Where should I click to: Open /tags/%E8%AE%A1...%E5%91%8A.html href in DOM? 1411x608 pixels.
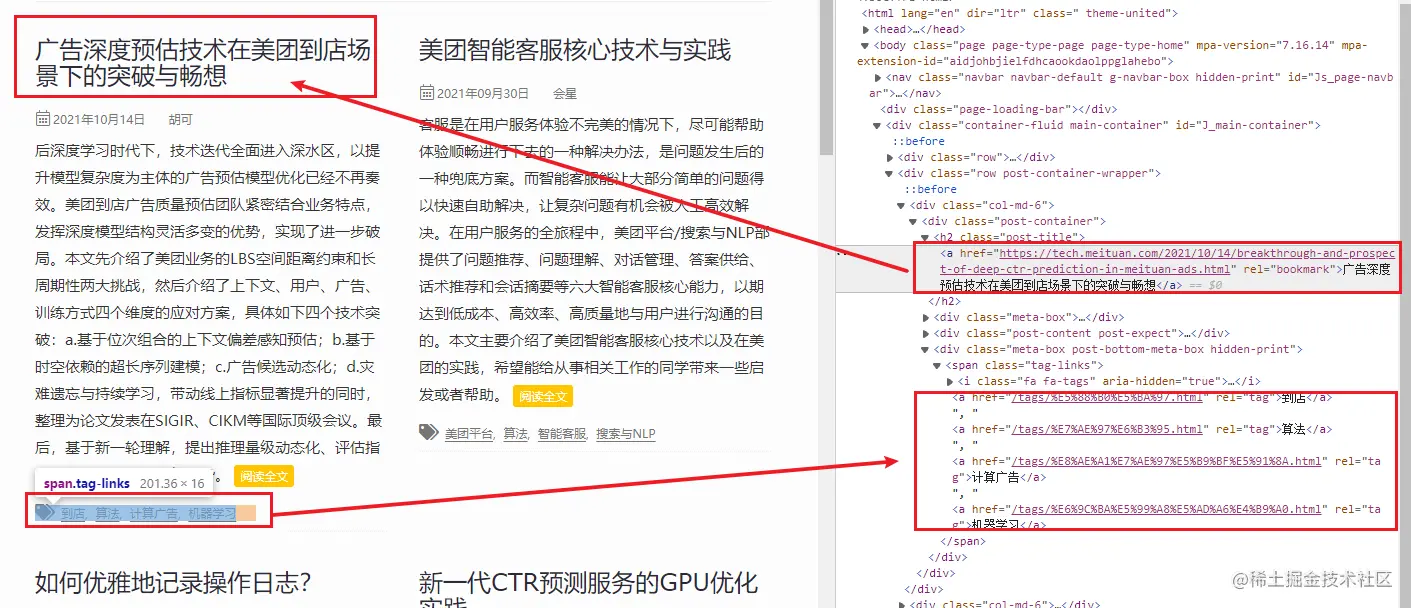pyautogui.click(x=1165, y=461)
